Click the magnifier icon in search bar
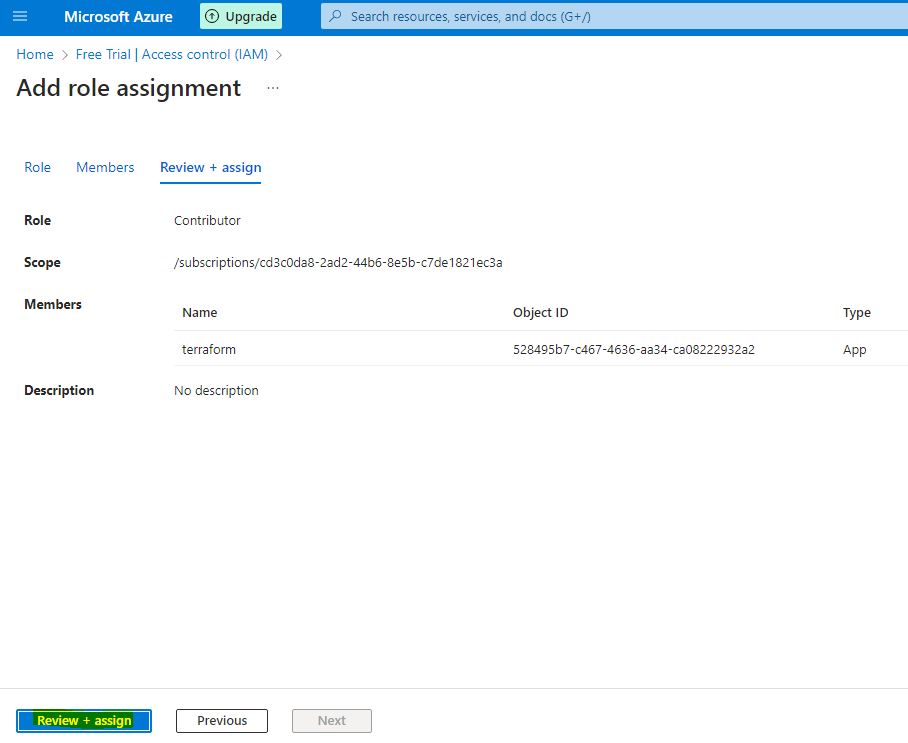This screenshot has width=908, height=743. pyautogui.click(x=335, y=17)
